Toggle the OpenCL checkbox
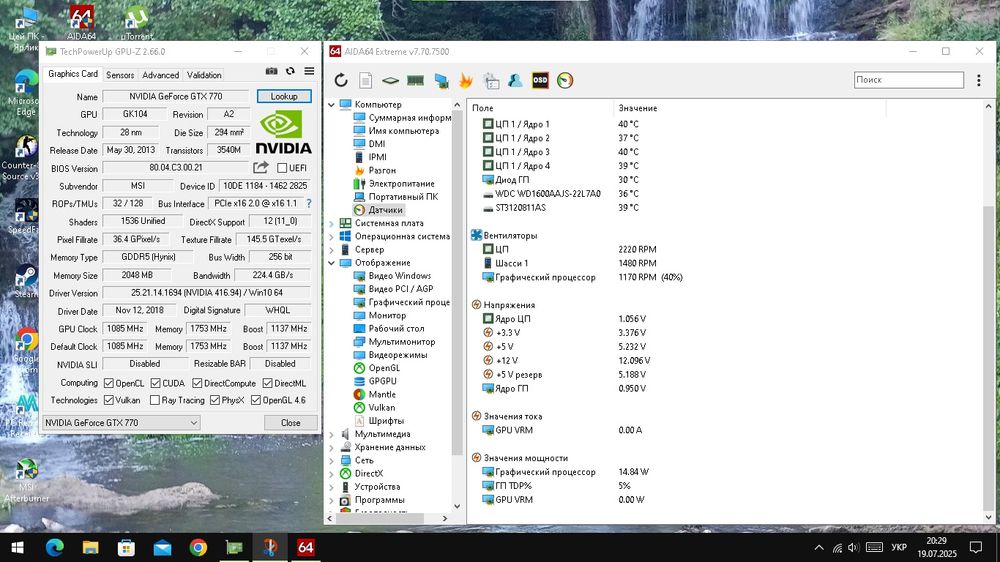 pyautogui.click(x=108, y=383)
